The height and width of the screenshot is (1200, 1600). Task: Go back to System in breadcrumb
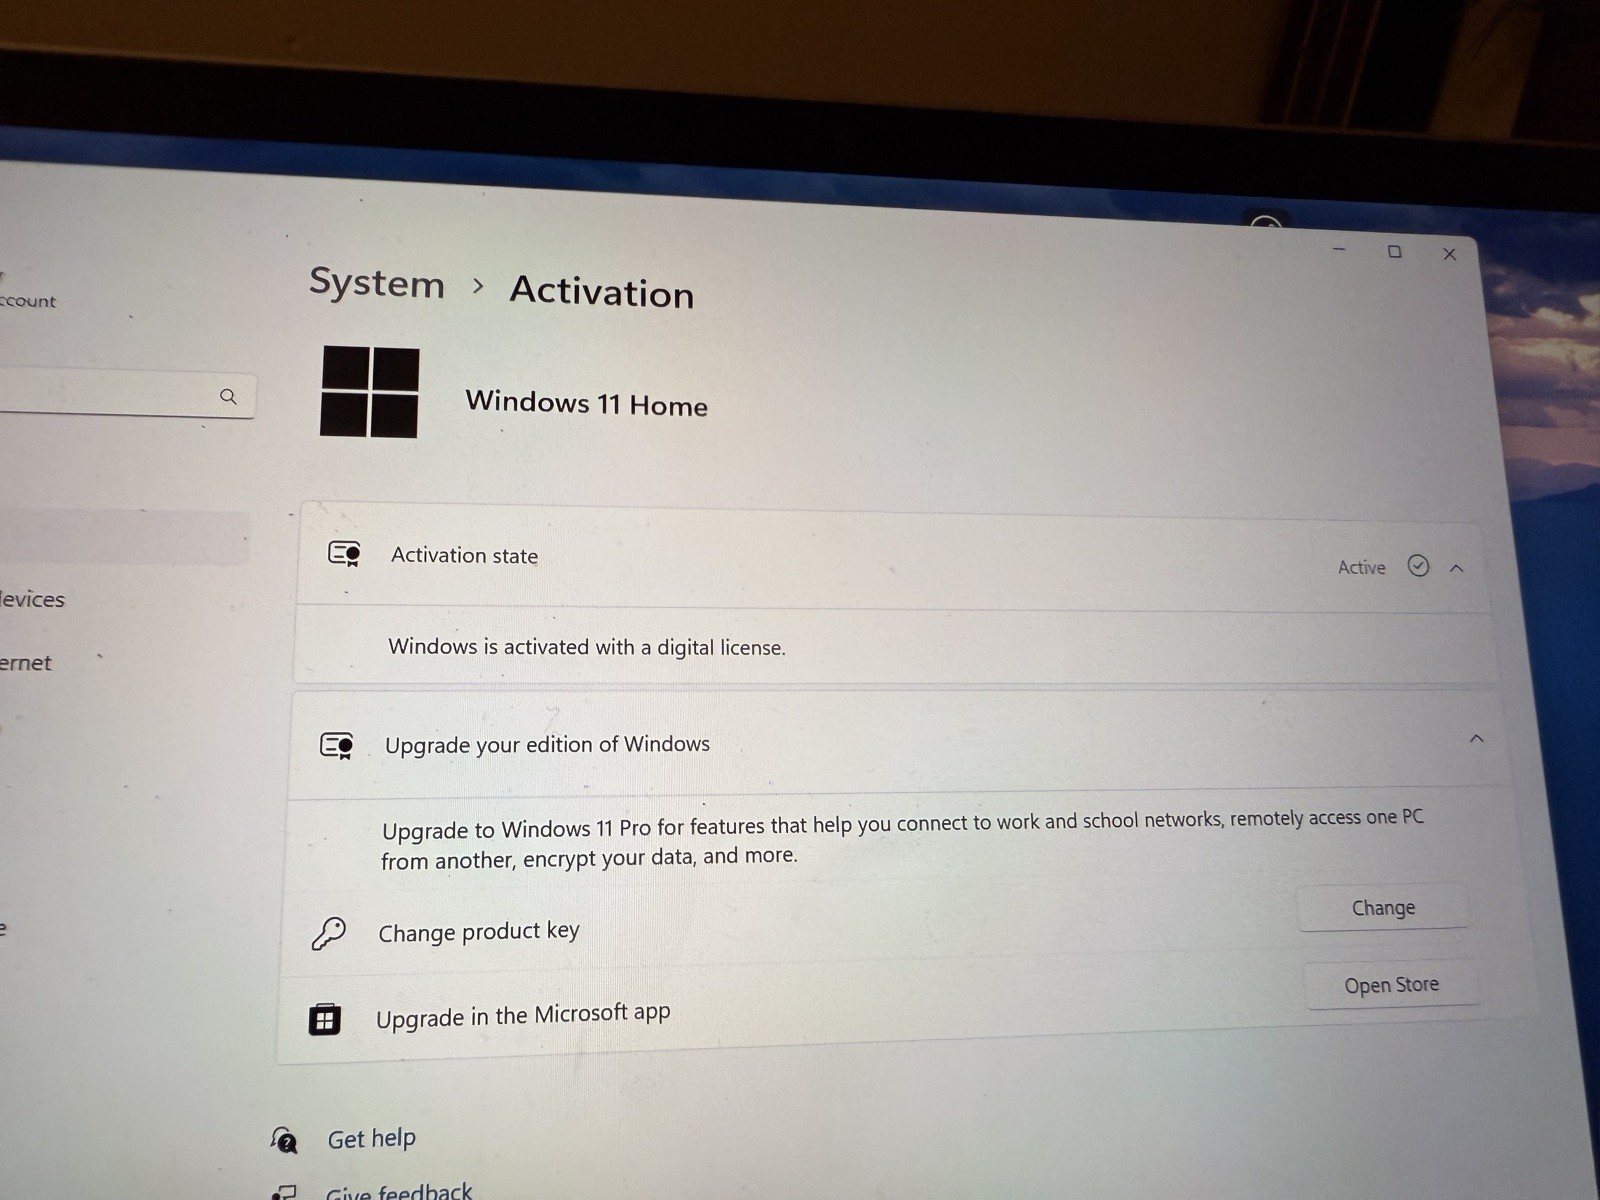[377, 283]
